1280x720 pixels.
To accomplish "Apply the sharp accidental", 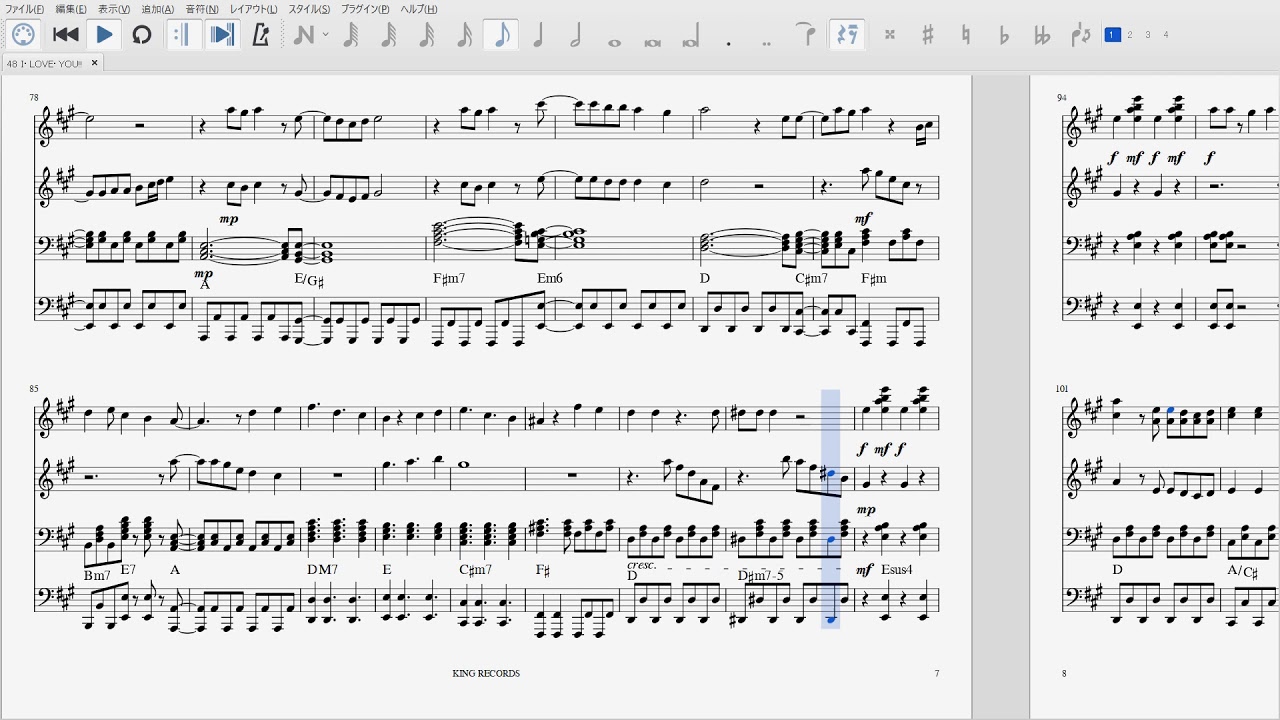I will (927, 35).
